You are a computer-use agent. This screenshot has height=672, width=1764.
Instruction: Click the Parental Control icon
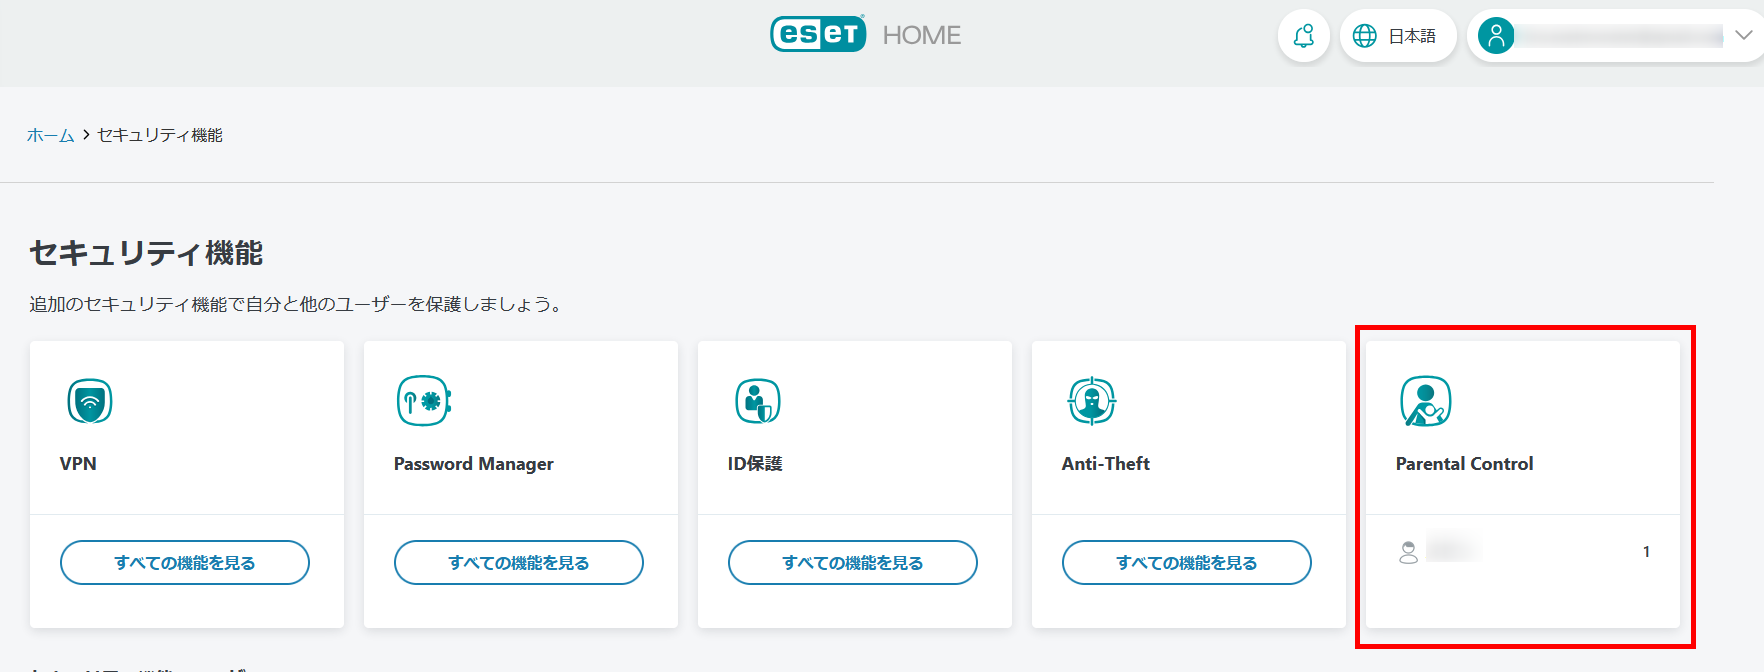point(1426,401)
